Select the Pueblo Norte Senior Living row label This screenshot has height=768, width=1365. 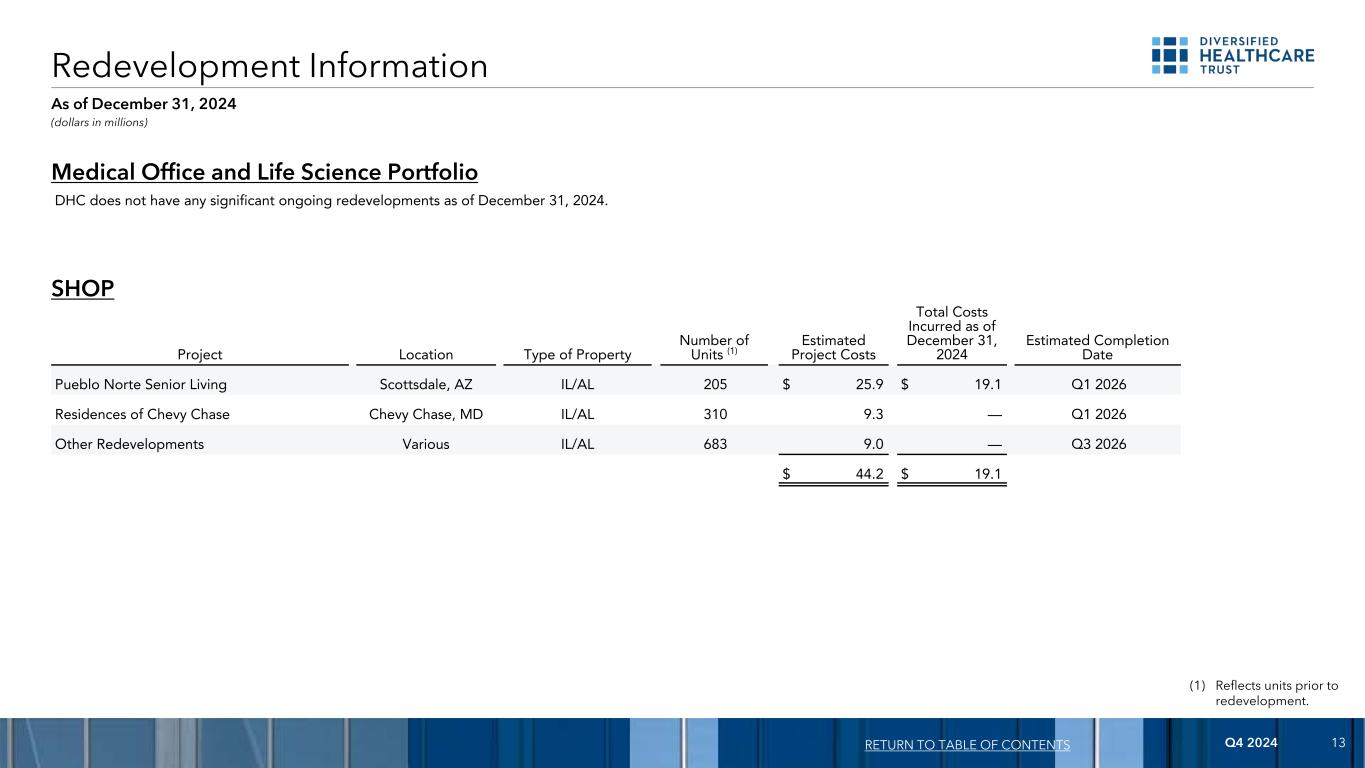tap(139, 384)
